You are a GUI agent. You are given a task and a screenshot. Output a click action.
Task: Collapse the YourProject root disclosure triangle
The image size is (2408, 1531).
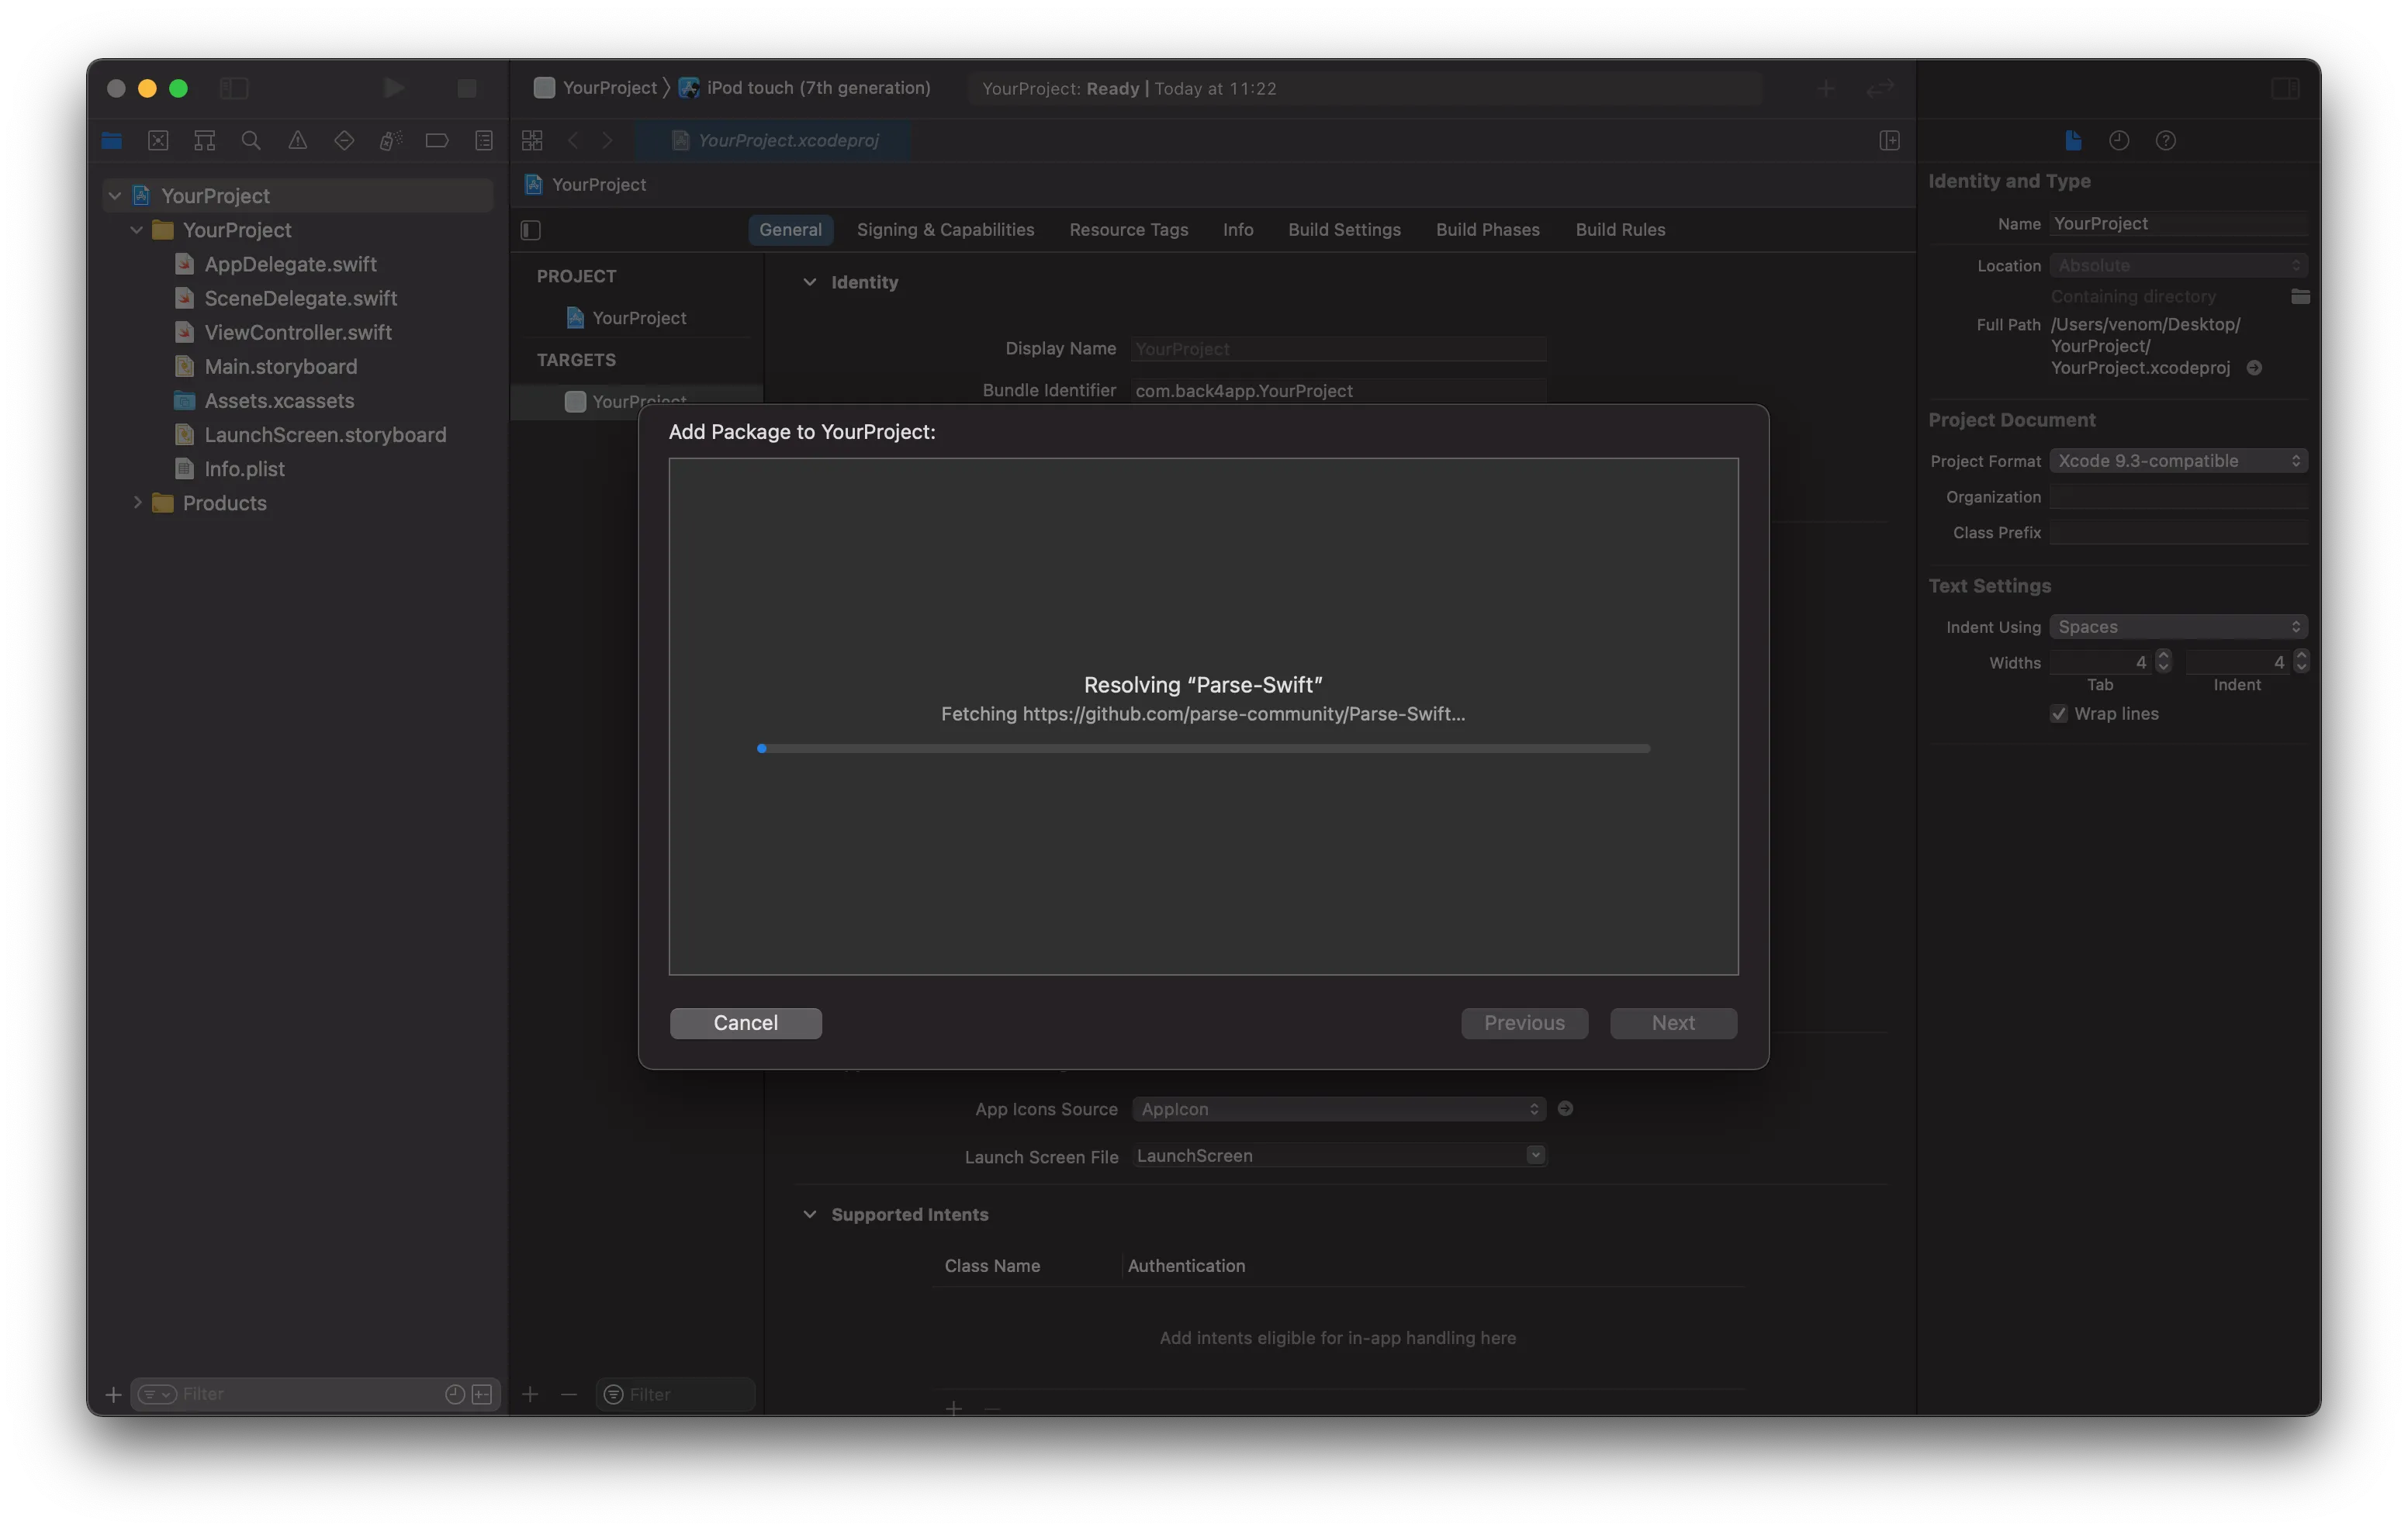coord(115,196)
